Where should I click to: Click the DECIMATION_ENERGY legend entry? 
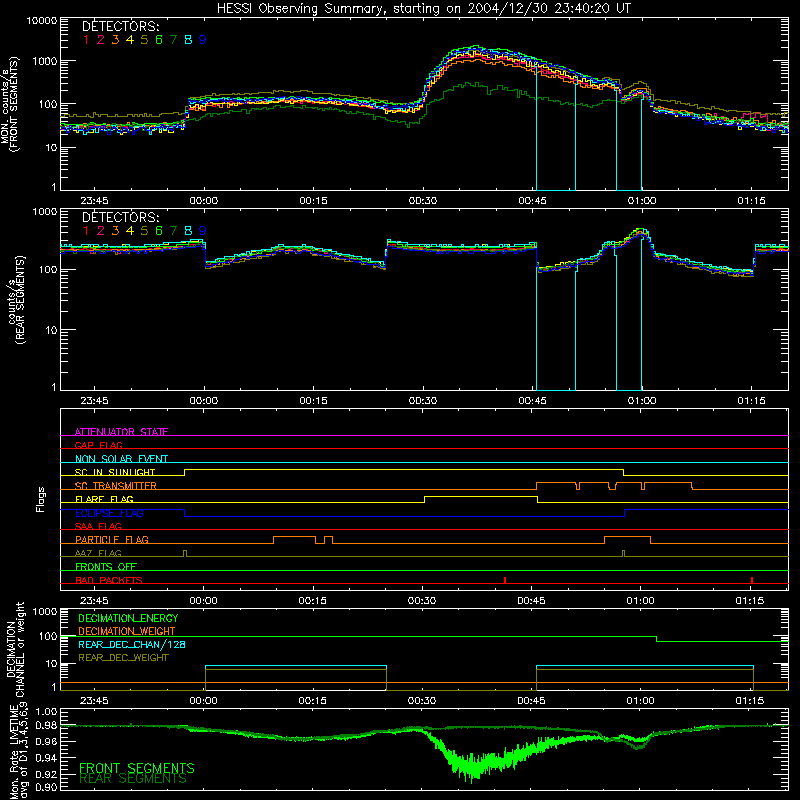pyautogui.click(x=128, y=618)
